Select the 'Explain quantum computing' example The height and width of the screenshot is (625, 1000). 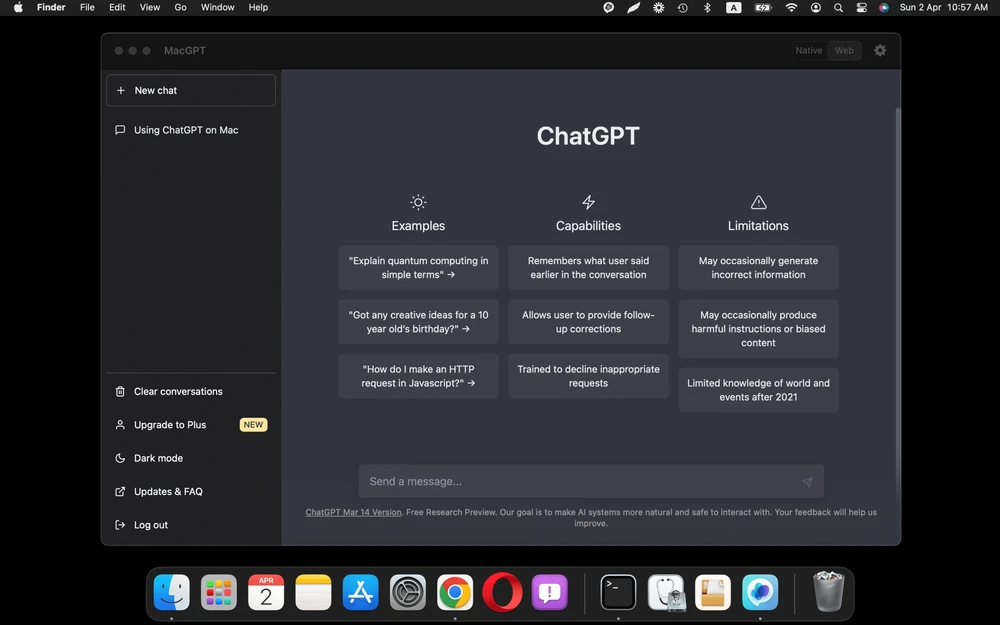tap(418, 268)
